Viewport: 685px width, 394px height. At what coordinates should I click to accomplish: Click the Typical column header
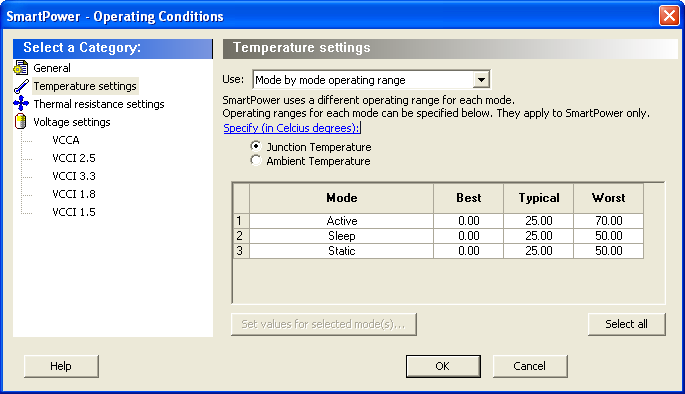(x=539, y=198)
